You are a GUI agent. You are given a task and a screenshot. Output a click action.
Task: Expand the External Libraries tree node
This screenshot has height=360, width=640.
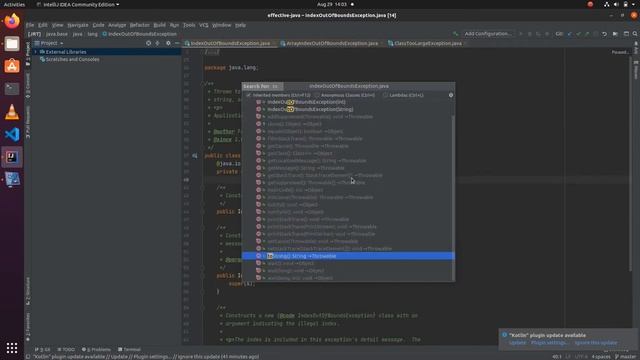36,52
